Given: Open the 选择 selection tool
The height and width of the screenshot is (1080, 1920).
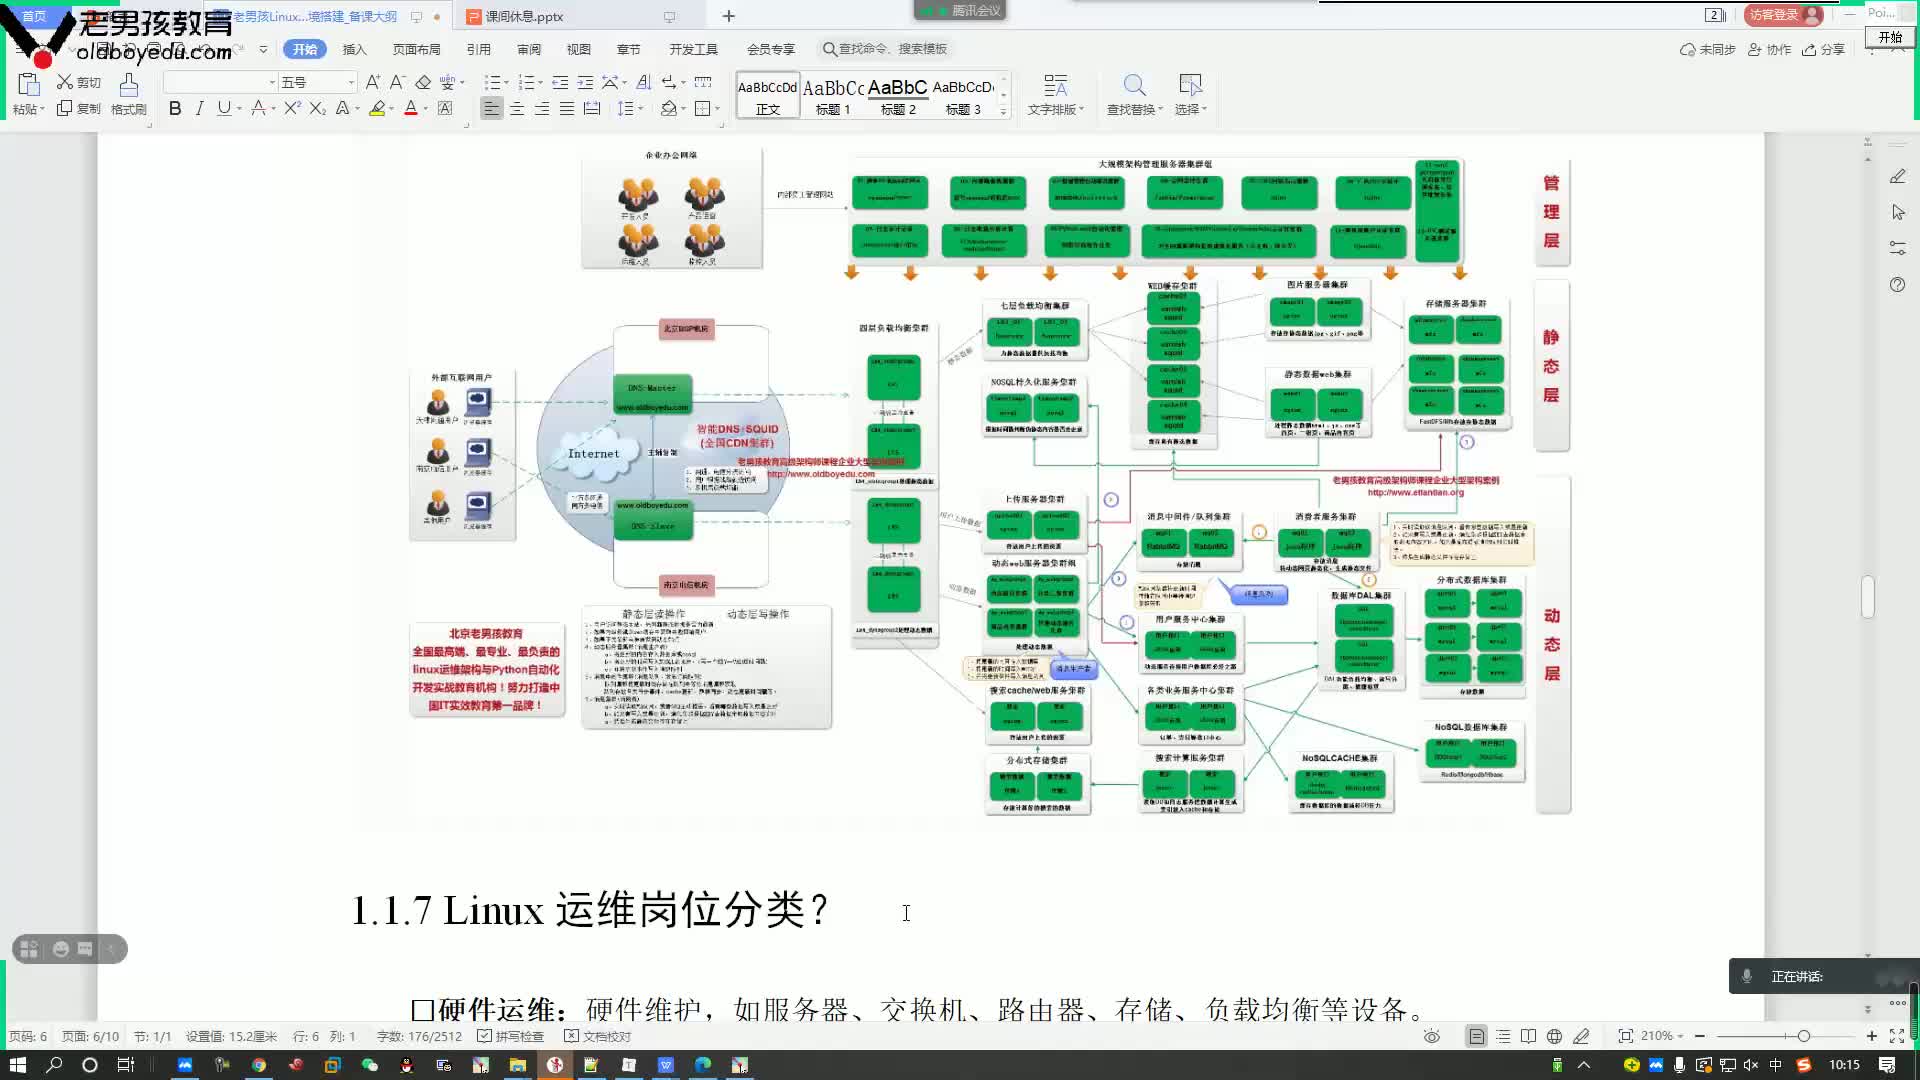Looking at the screenshot, I should (x=1190, y=95).
